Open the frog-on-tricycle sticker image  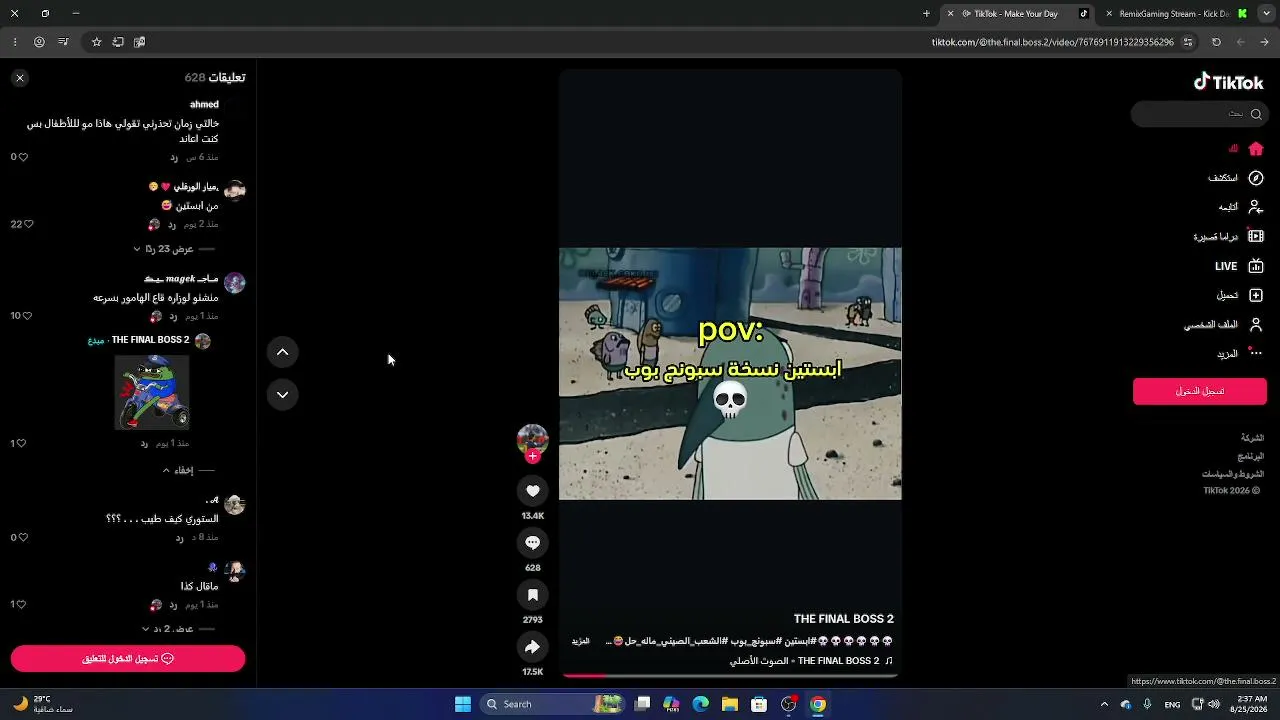pos(151,392)
